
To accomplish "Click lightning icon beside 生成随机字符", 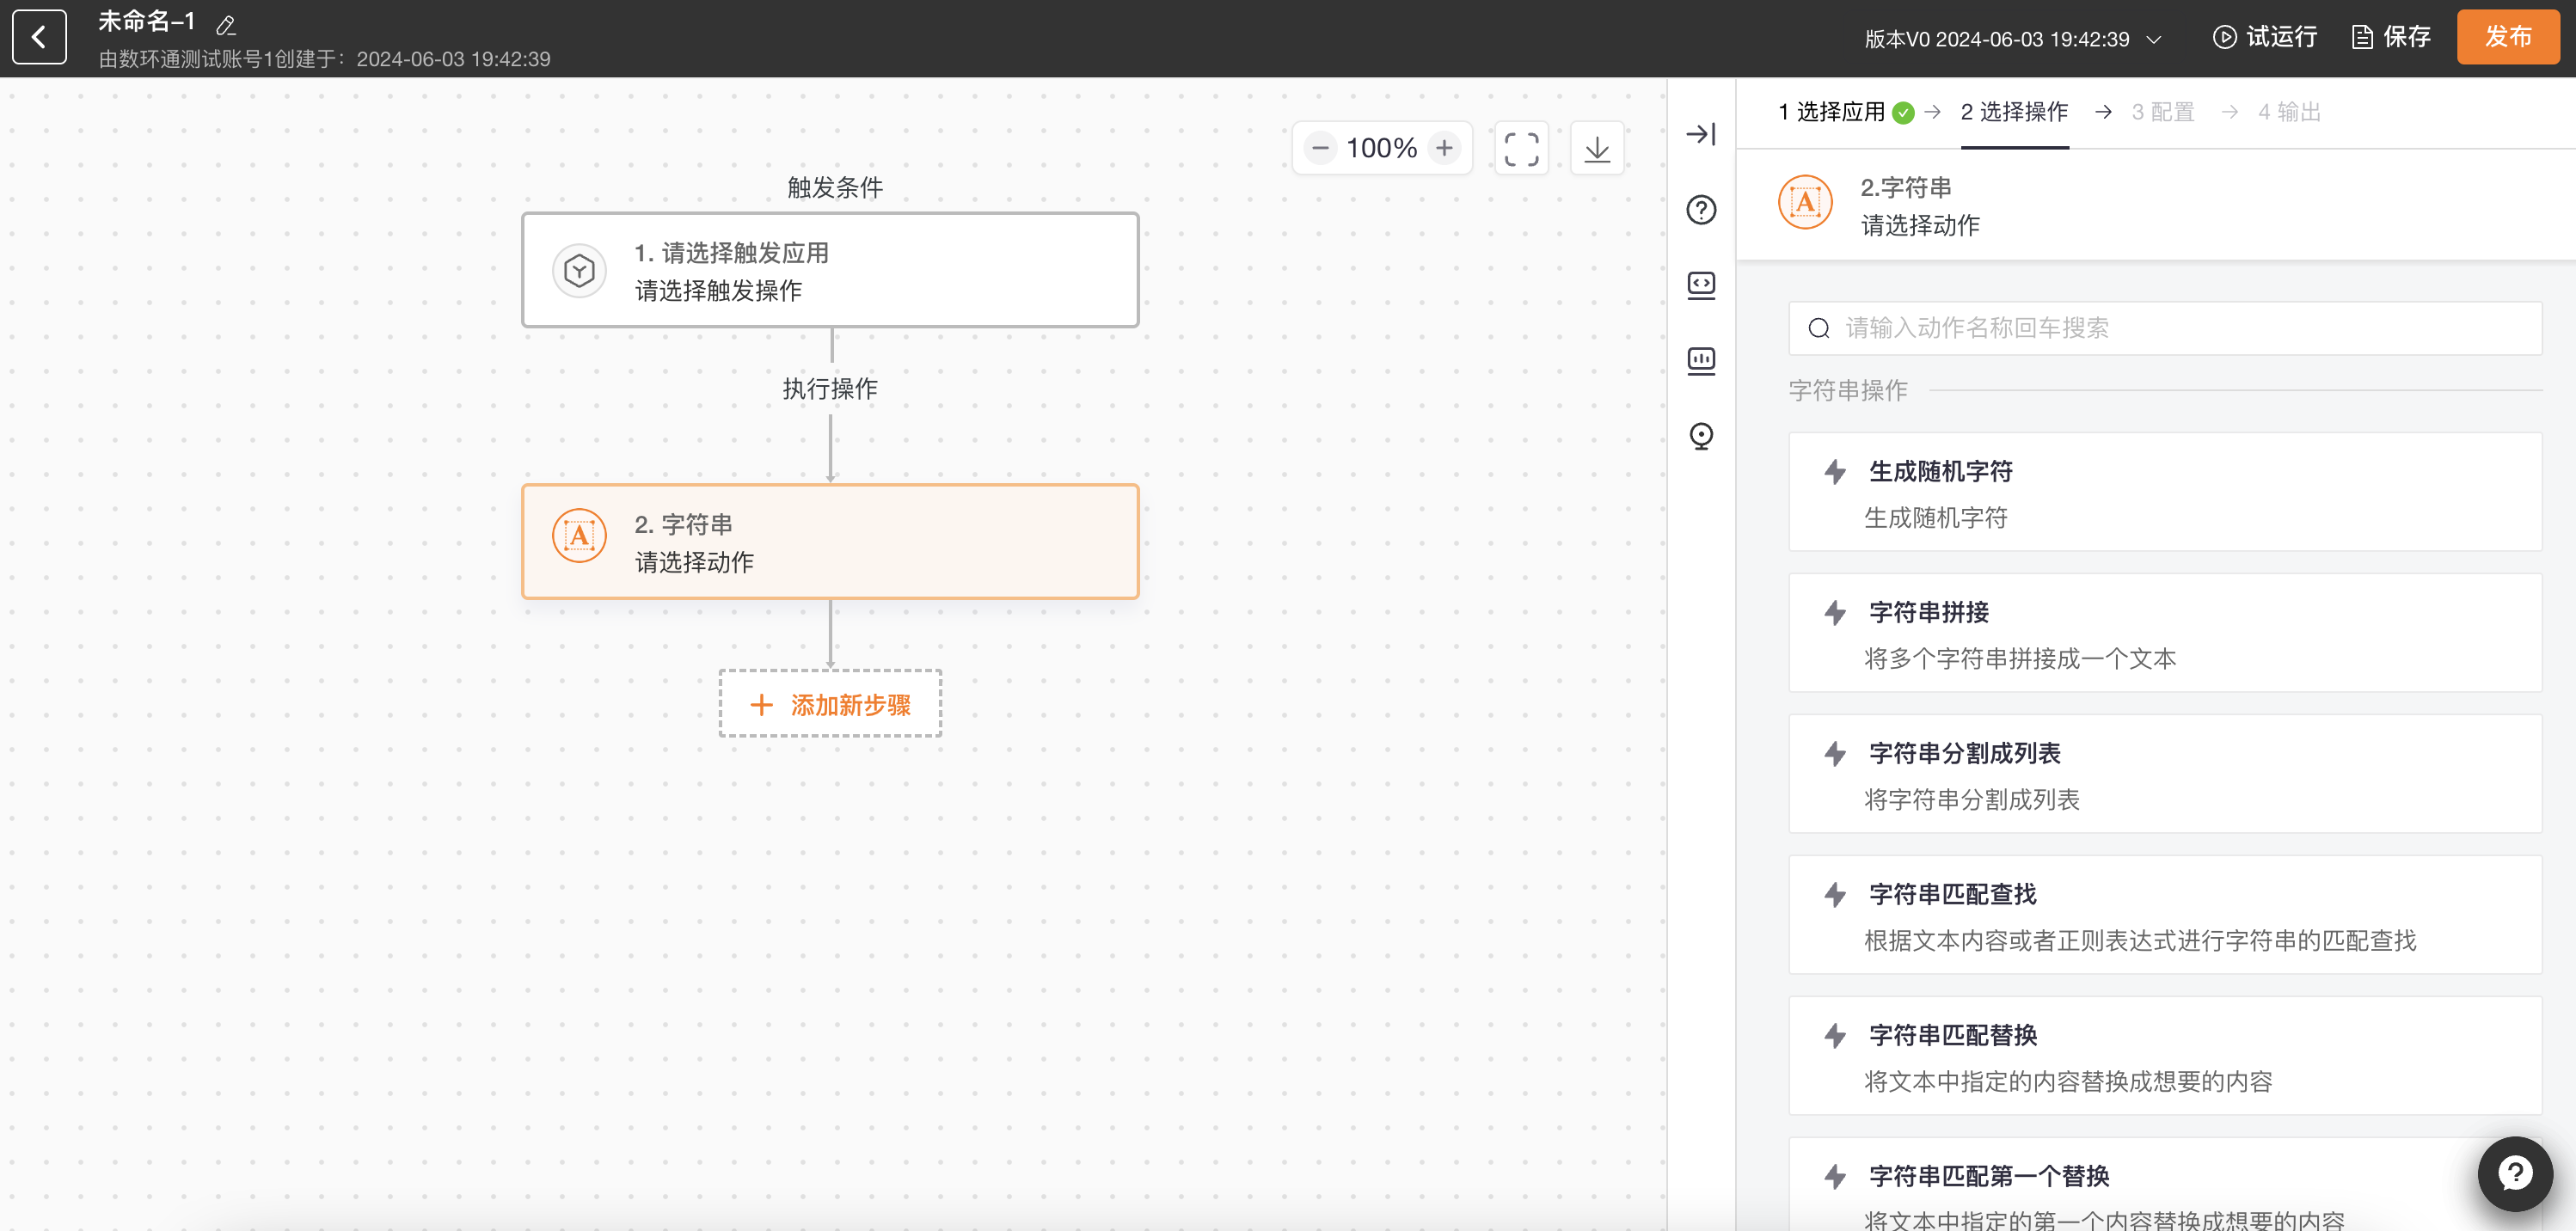I will [1834, 471].
